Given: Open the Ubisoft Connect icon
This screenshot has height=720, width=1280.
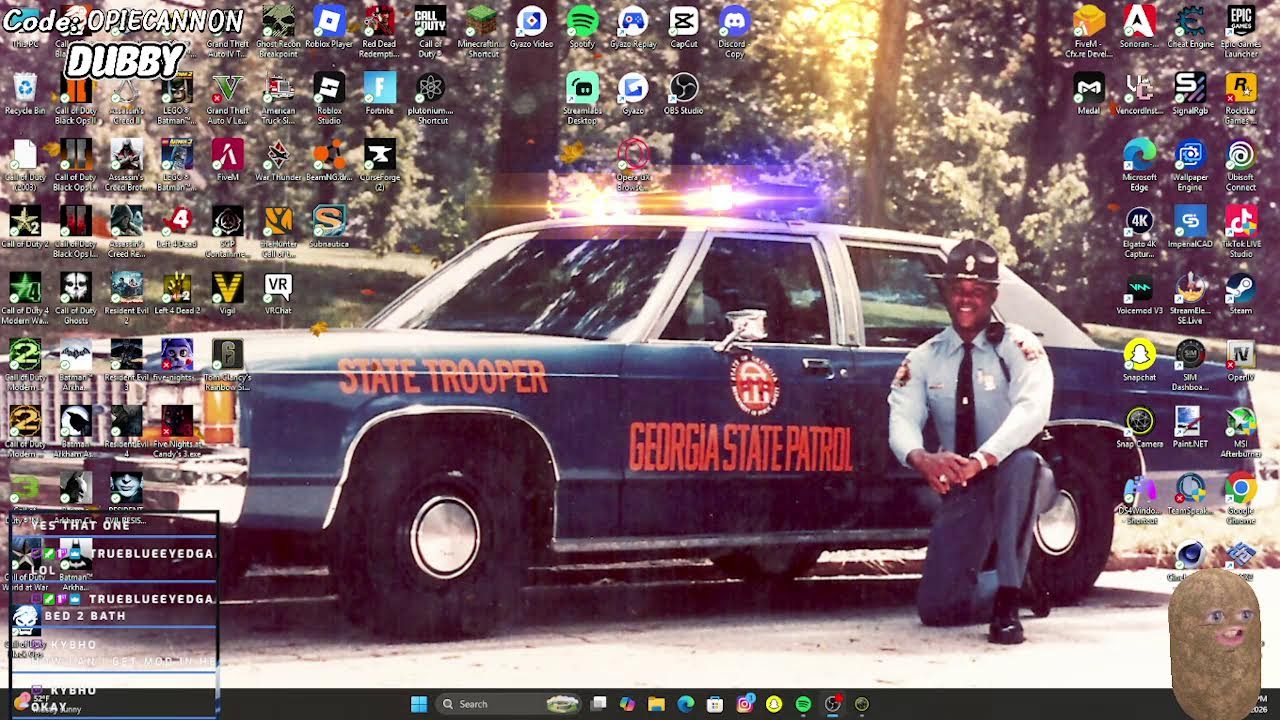Looking at the screenshot, I should pyautogui.click(x=1240, y=165).
